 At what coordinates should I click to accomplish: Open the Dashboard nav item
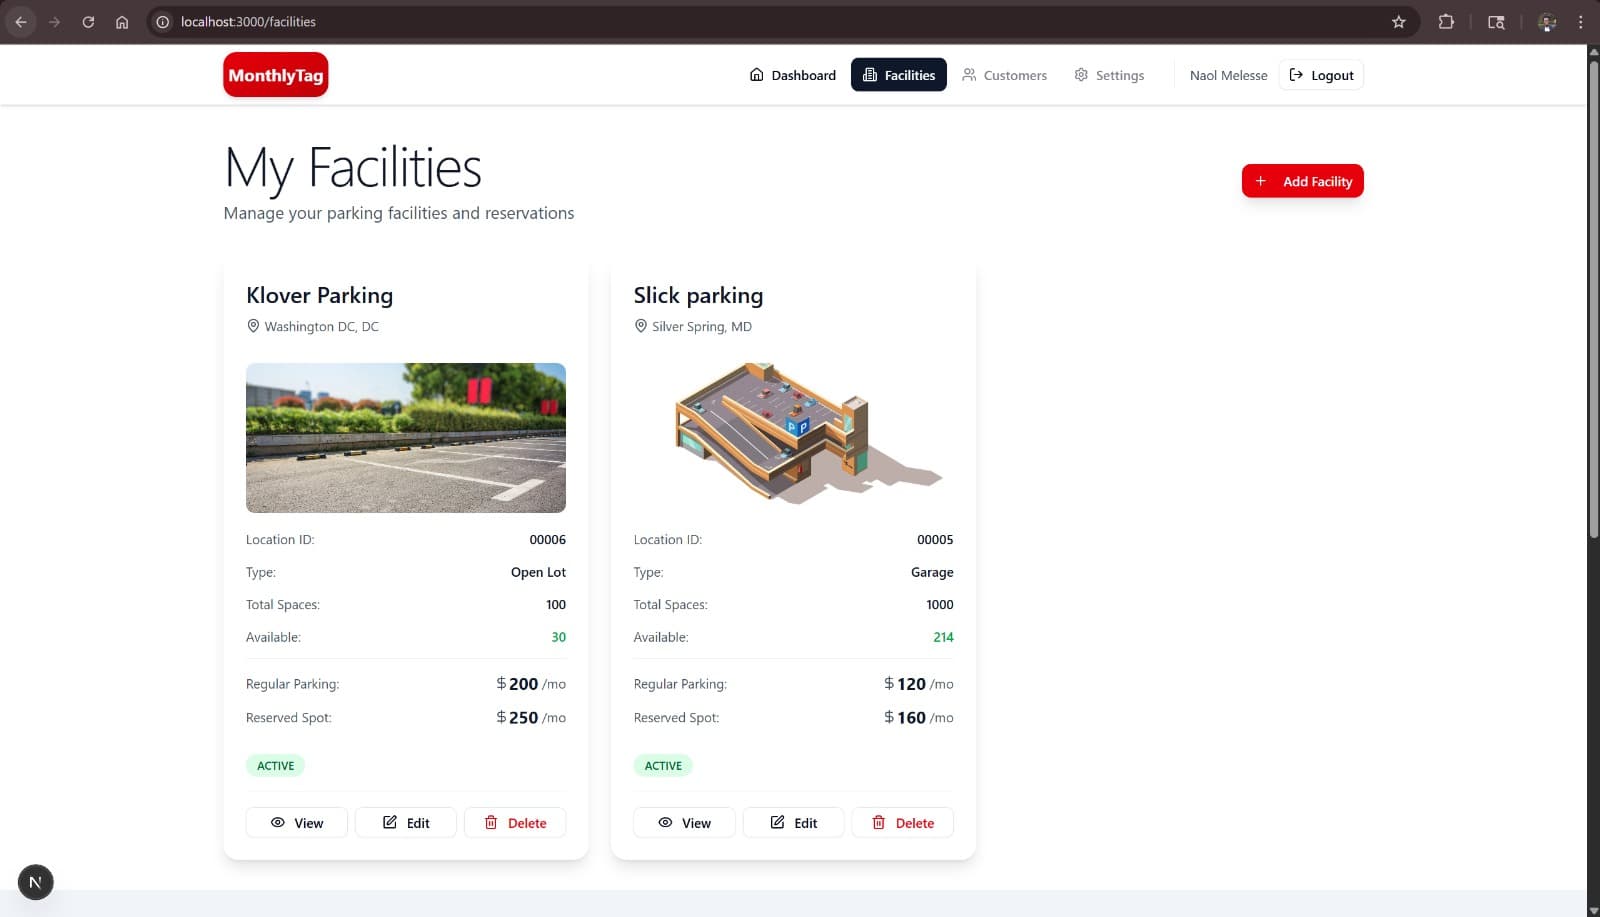[x=793, y=75]
